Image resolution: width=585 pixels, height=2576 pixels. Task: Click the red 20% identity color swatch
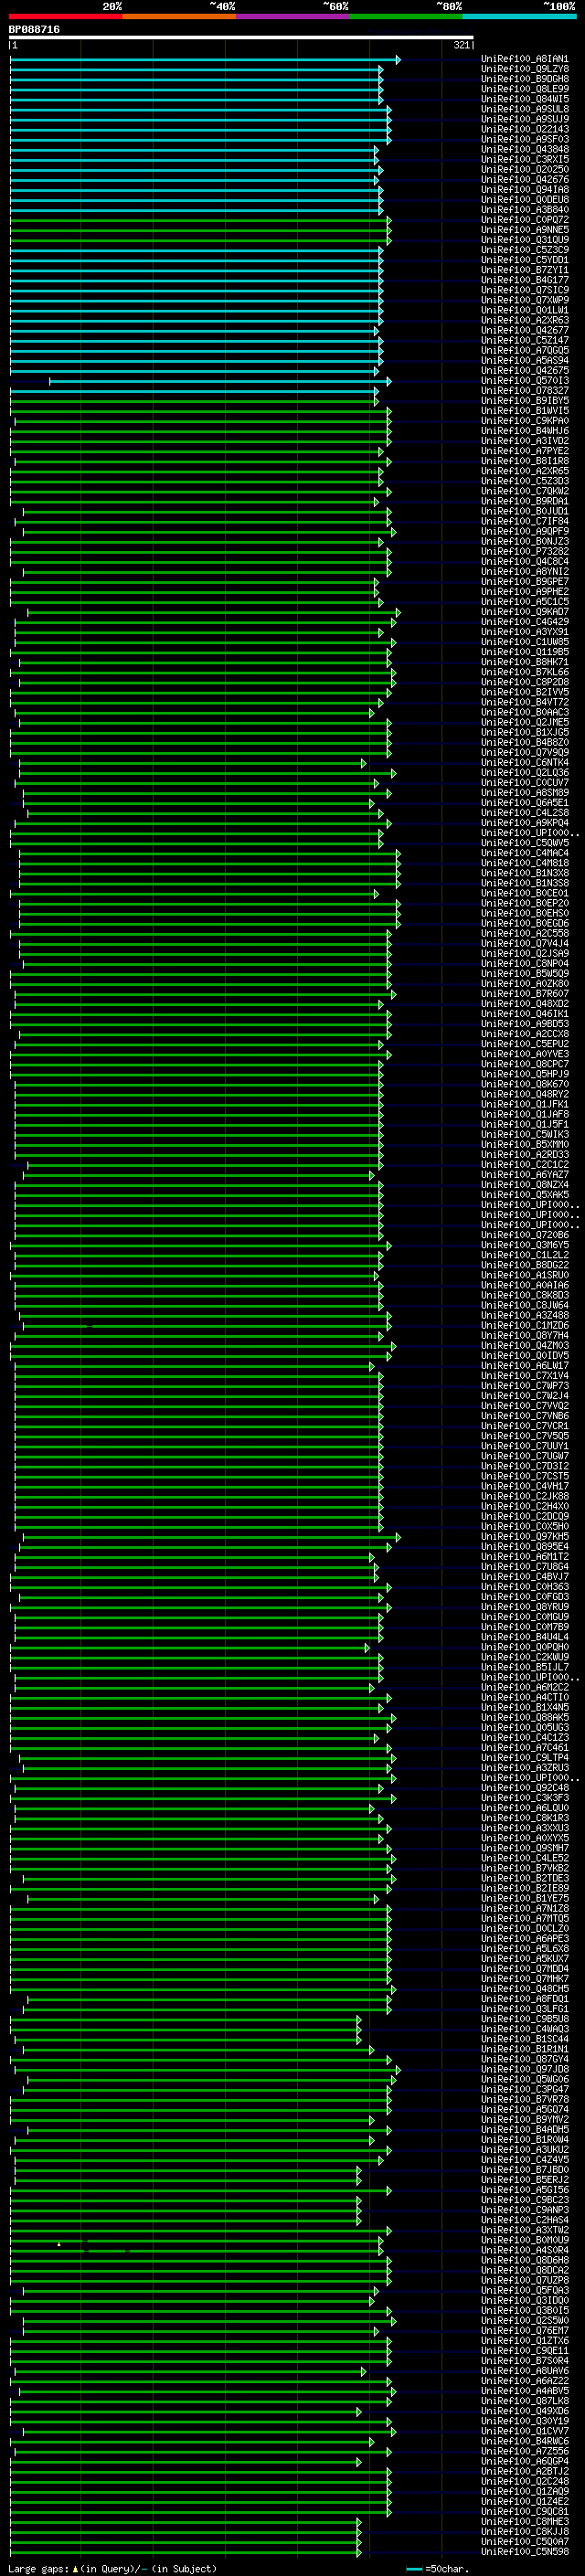point(66,16)
